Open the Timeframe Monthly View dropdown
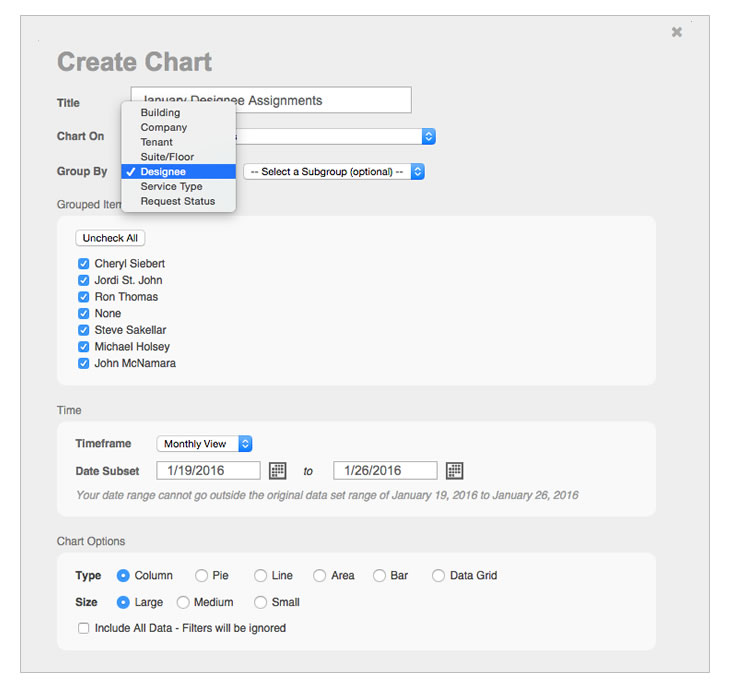 click(204, 444)
